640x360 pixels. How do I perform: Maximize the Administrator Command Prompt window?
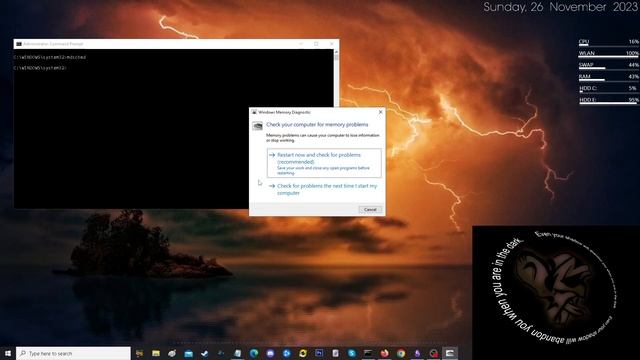316,44
